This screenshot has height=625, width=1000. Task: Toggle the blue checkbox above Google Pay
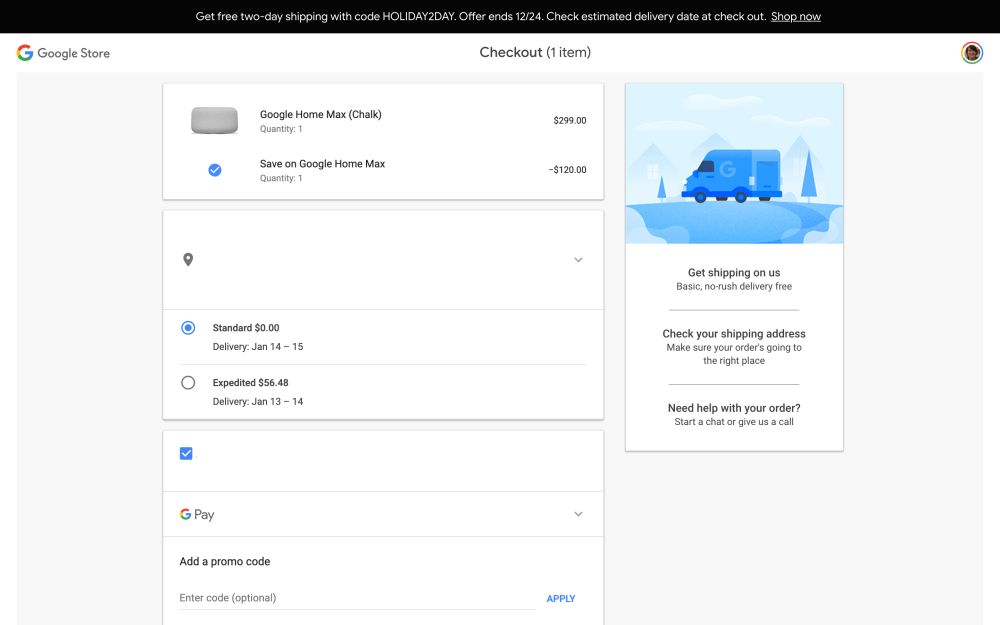(186, 454)
